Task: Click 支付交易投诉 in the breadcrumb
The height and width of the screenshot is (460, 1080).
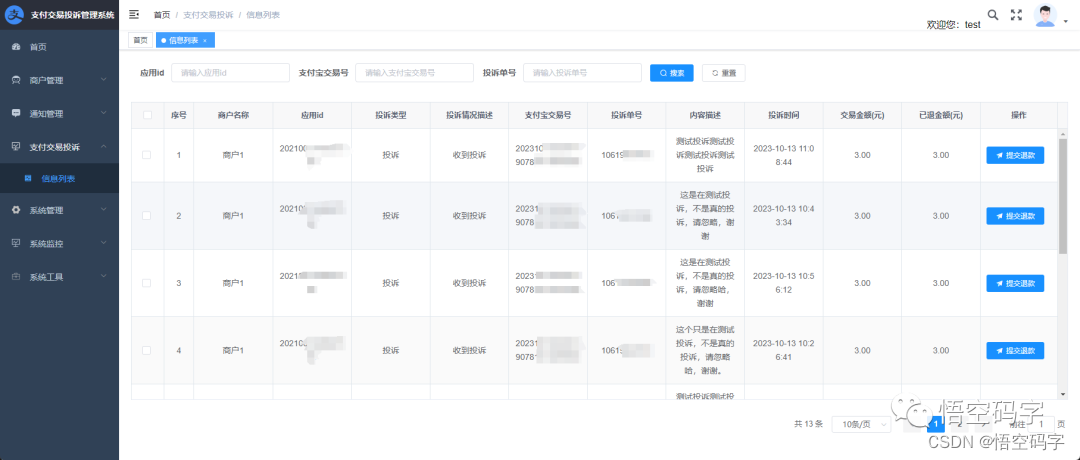Action: (208, 14)
